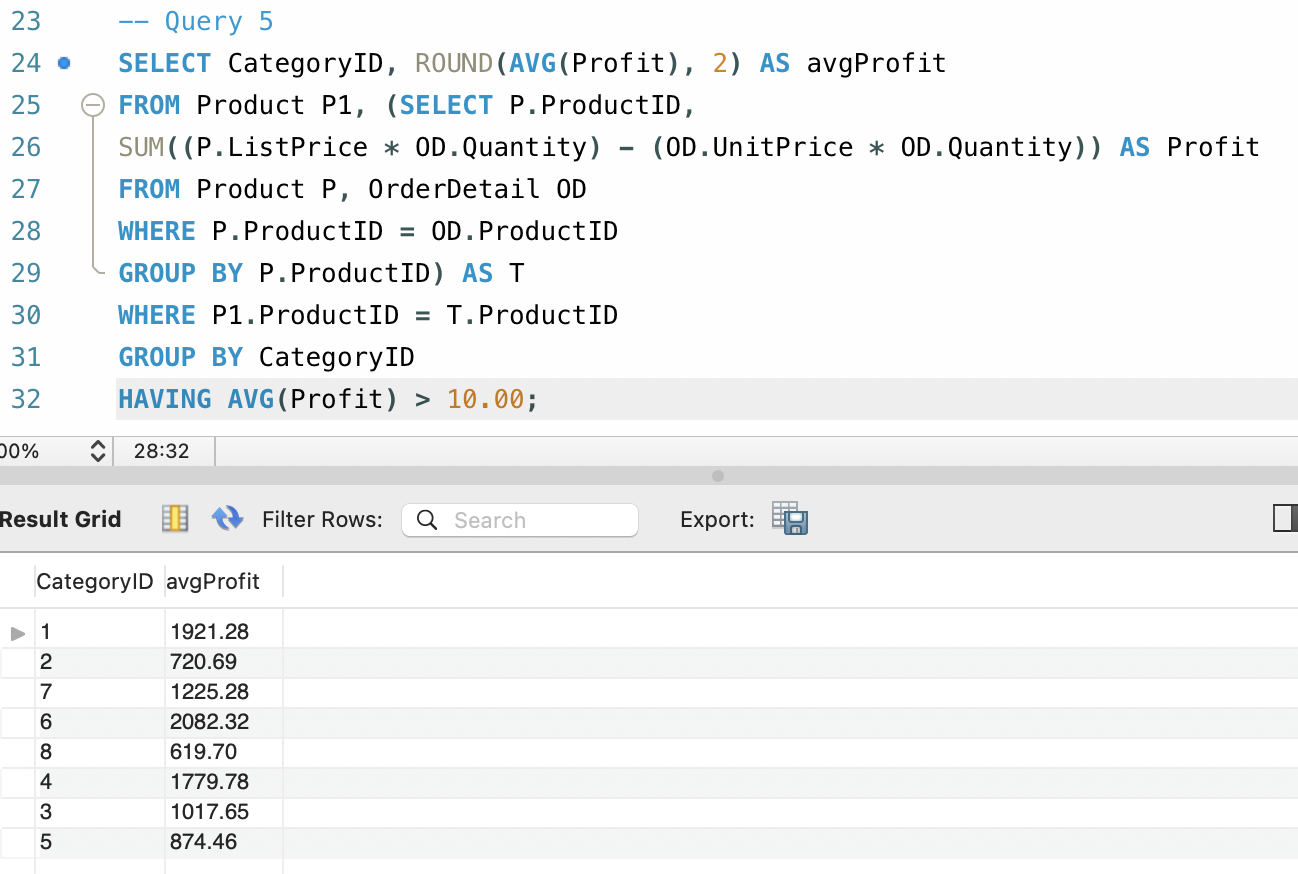Select the Result Grid tab label
Screen dimensions: 1298x874
[x=60, y=519]
